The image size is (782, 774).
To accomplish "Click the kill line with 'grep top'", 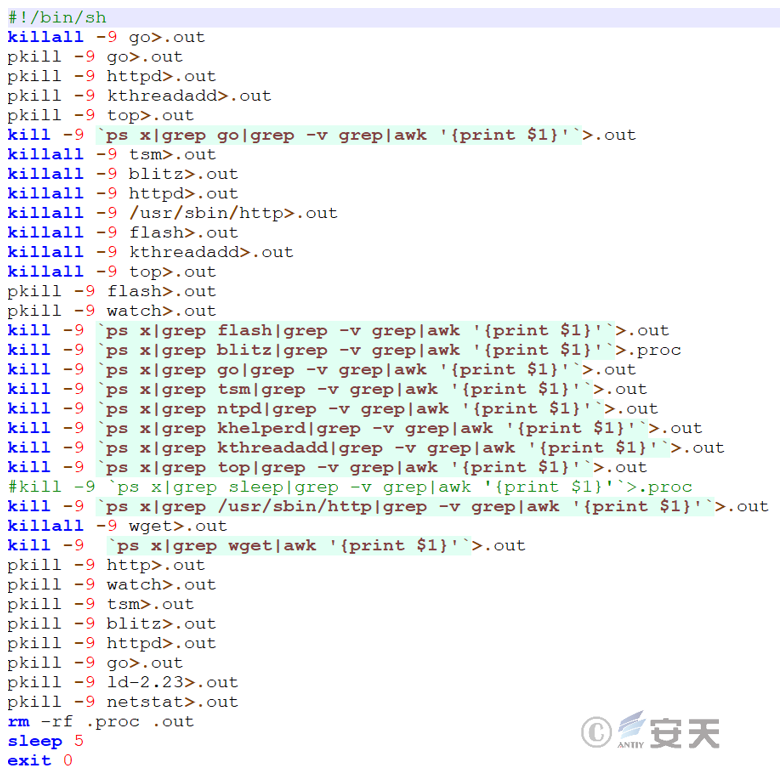I will (327, 467).
